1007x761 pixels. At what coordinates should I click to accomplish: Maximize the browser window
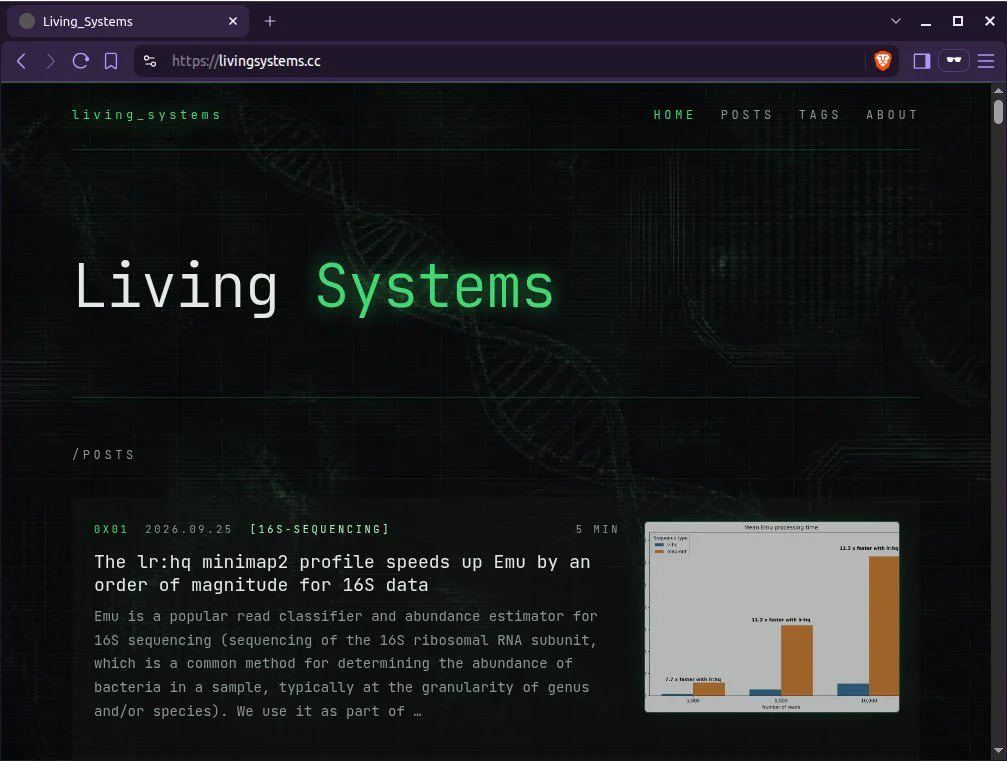click(x=958, y=21)
